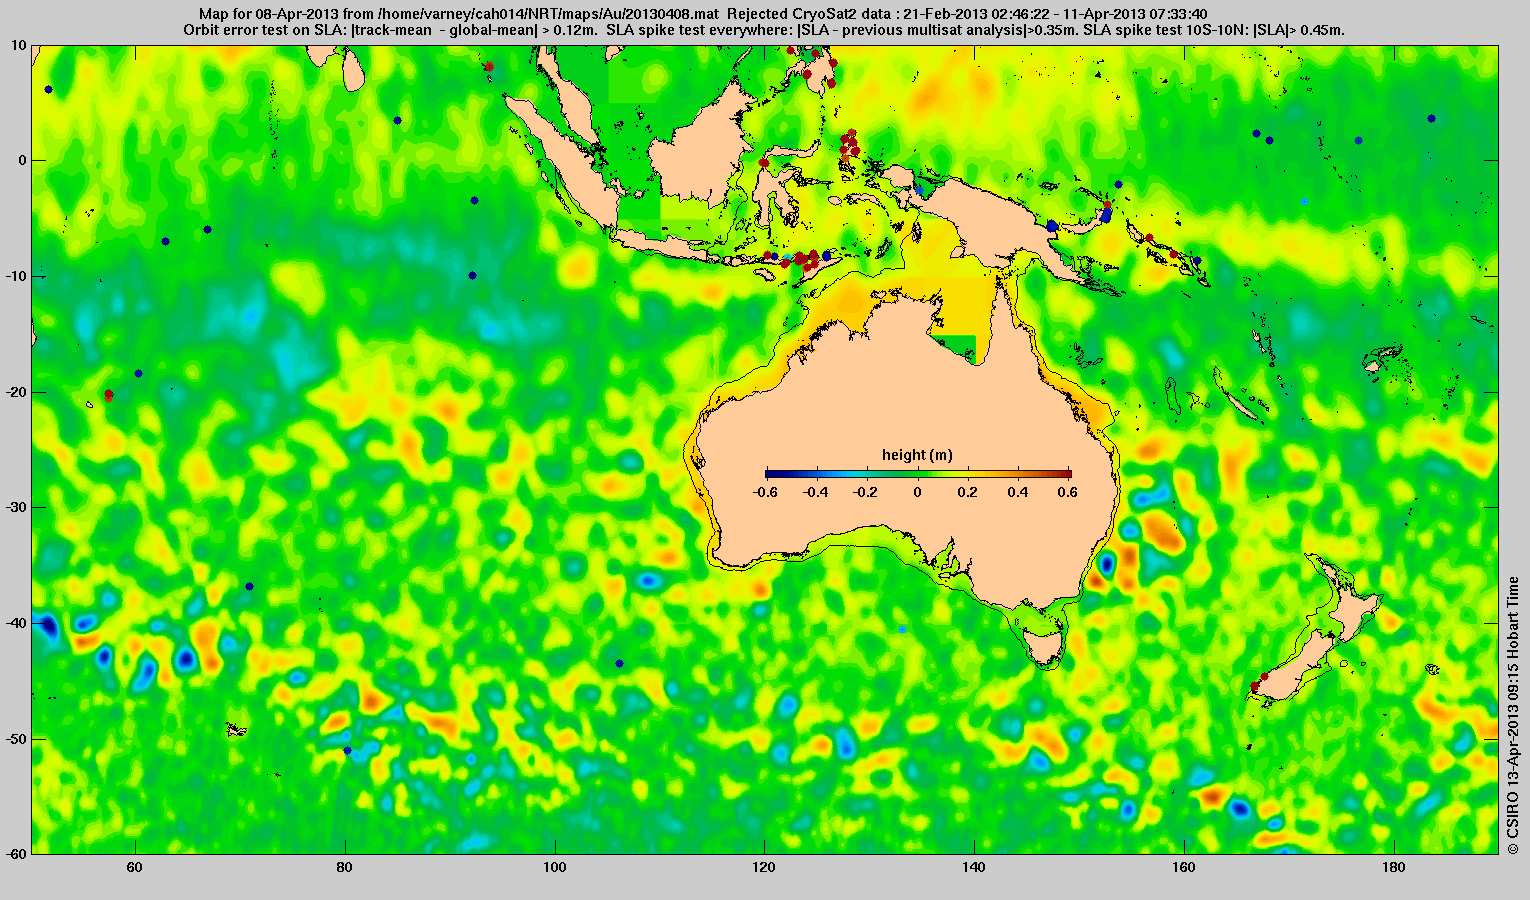Click longitude axis label 100
Image resolution: width=1530 pixels, height=900 pixels.
(x=555, y=867)
